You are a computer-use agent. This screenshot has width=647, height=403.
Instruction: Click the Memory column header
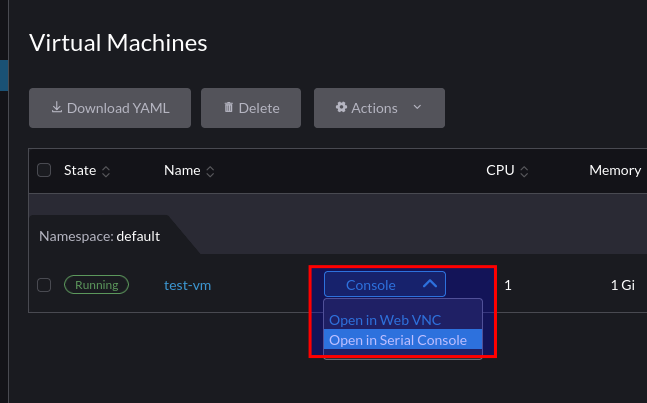pyautogui.click(x=615, y=170)
